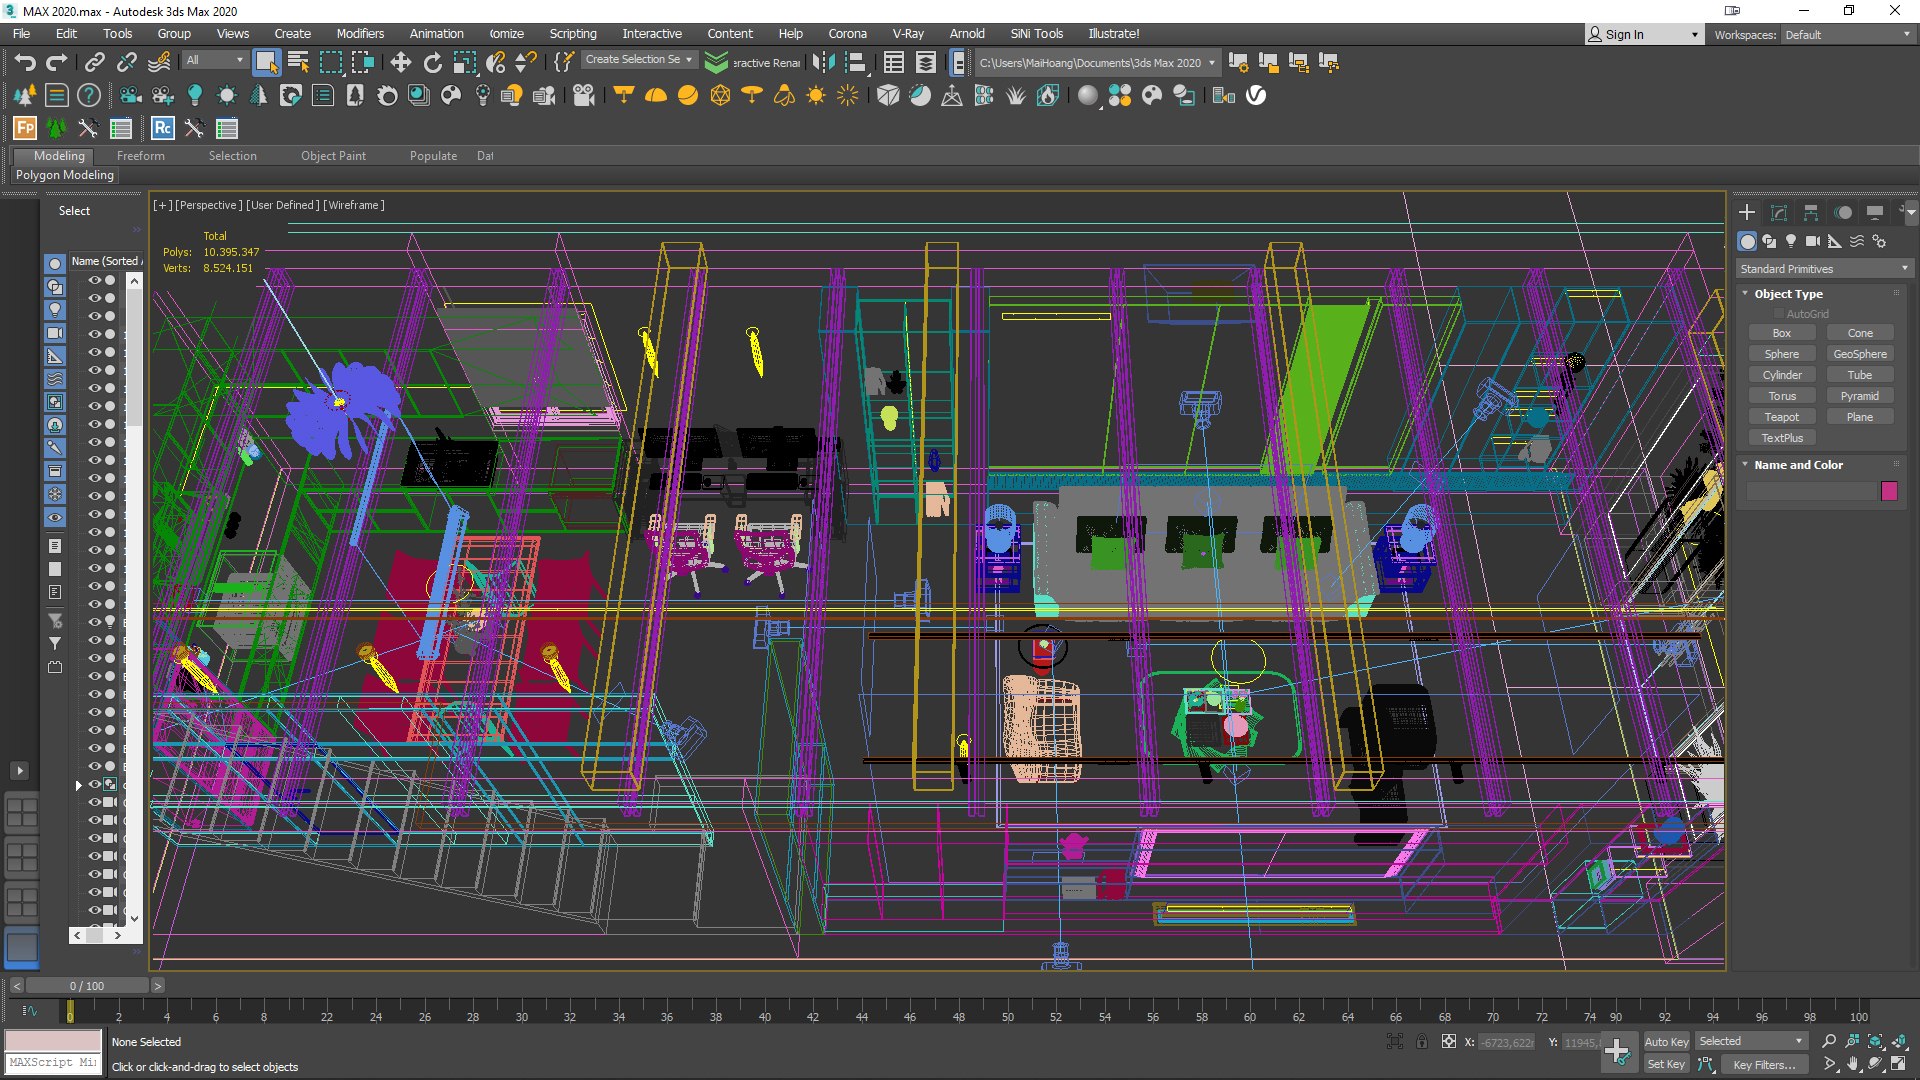Hide the first object via eye icon
The image size is (1920, 1080).
95,281
